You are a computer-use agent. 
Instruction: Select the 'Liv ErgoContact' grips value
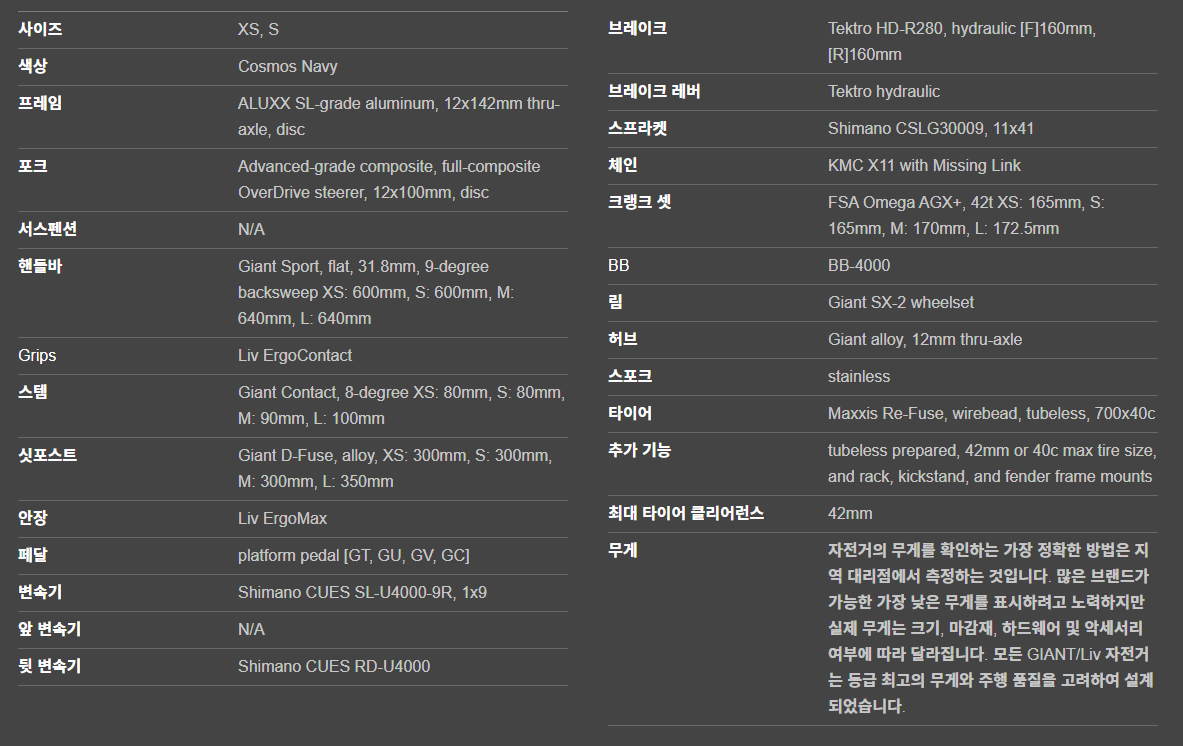pyautogui.click(x=295, y=355)
